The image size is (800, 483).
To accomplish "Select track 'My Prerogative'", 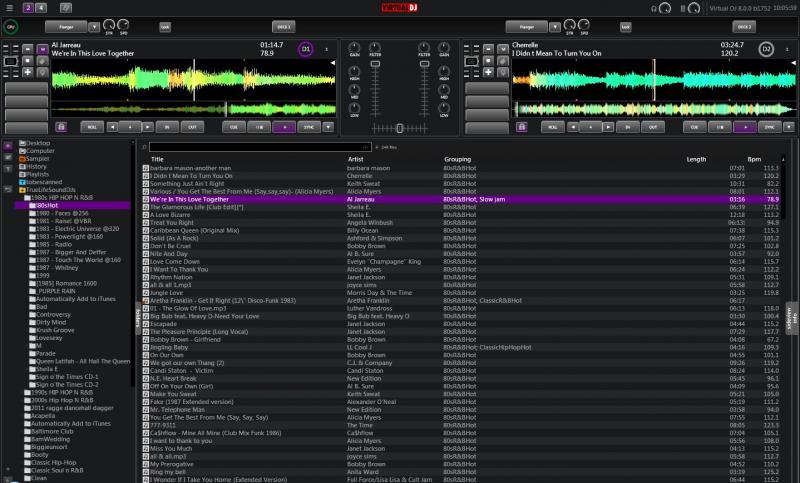I will [x=171, y=464].
